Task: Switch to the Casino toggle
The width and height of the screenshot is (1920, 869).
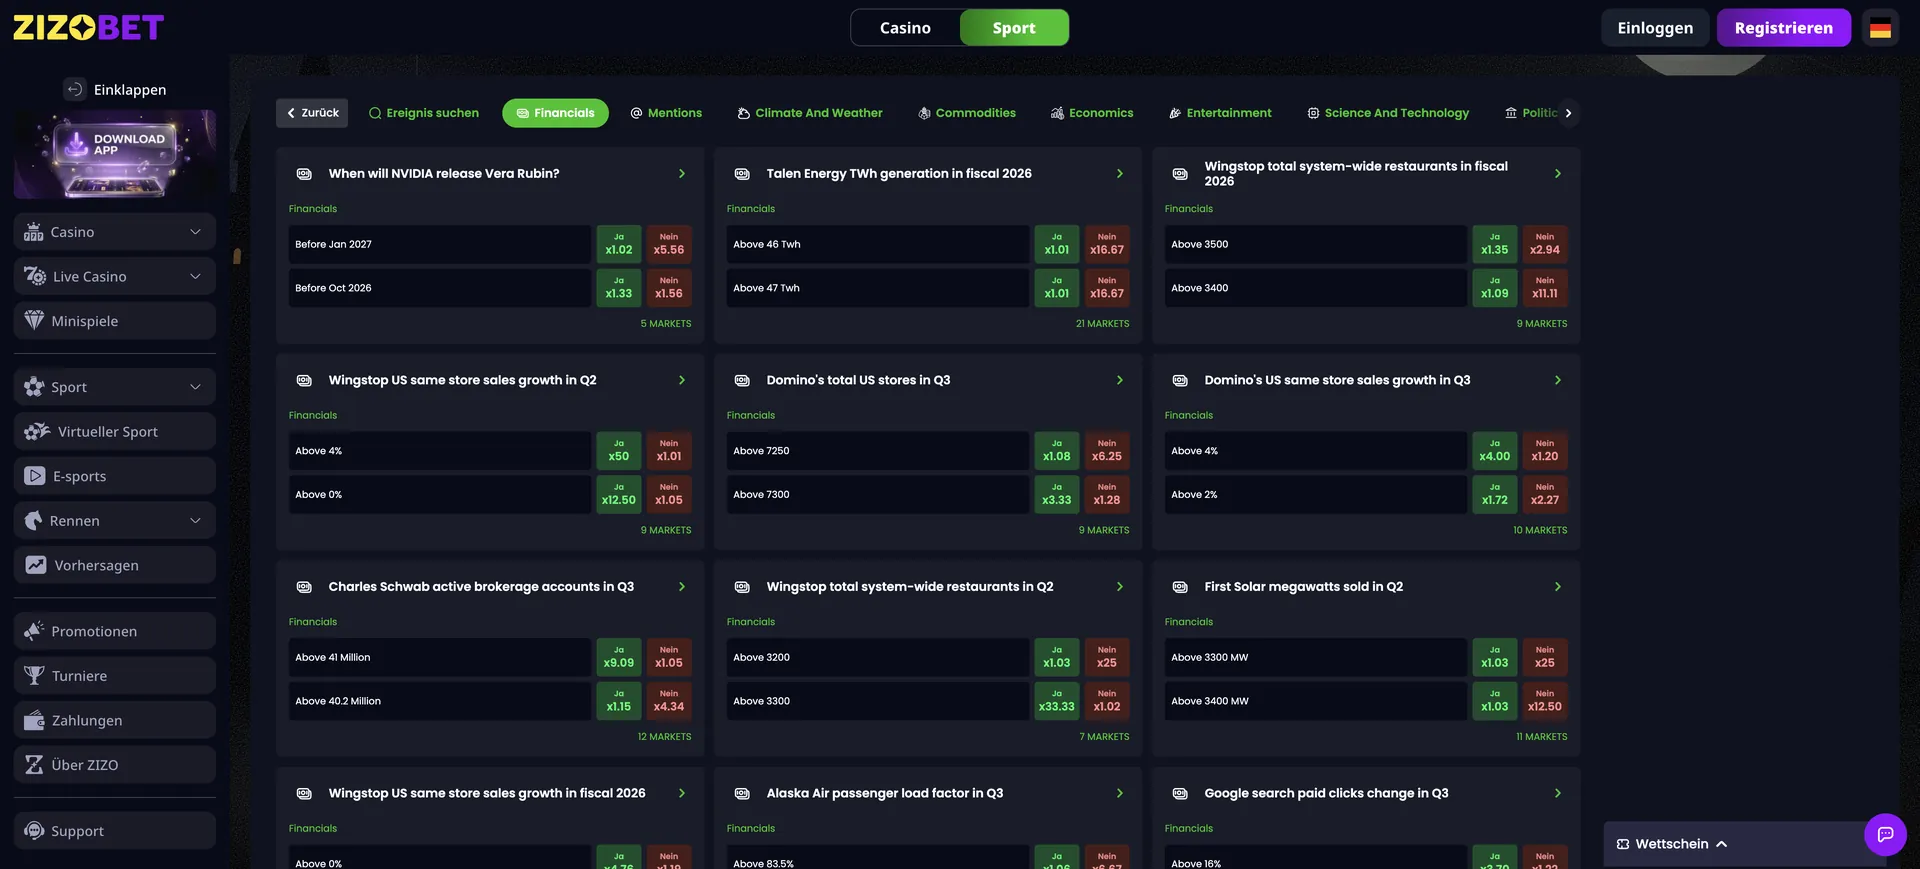Action: click(x=905, y=28)
